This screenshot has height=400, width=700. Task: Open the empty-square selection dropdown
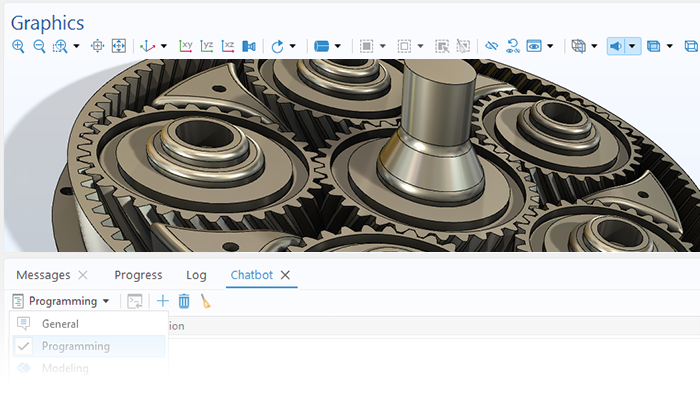tap(420, 46)
